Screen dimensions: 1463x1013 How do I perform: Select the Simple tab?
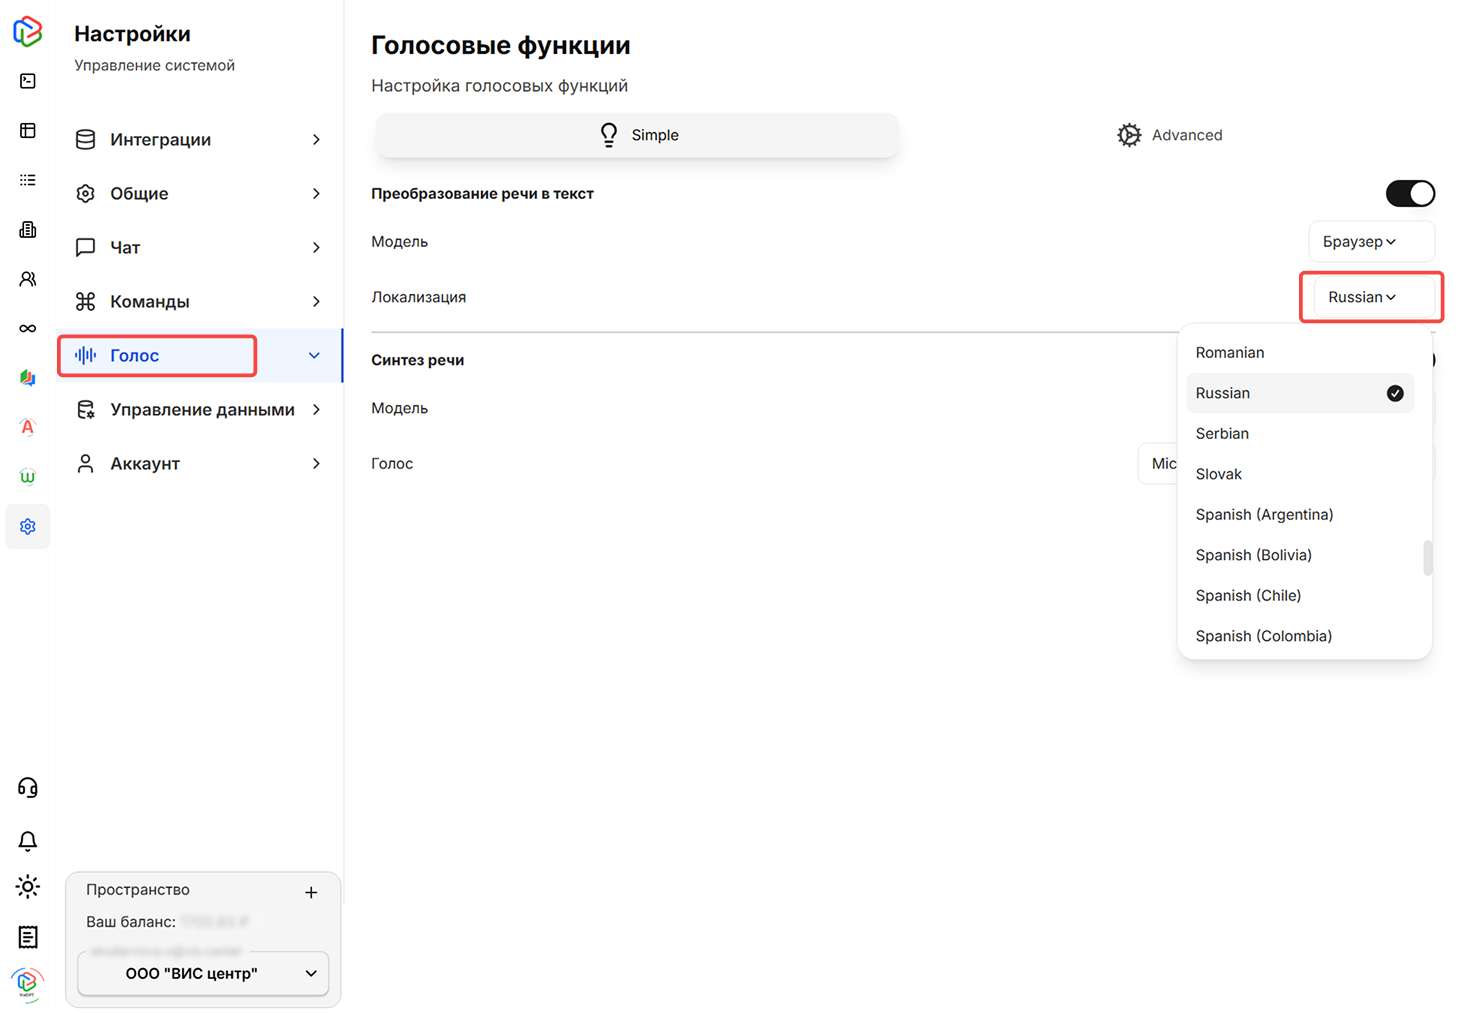(637, 135)
